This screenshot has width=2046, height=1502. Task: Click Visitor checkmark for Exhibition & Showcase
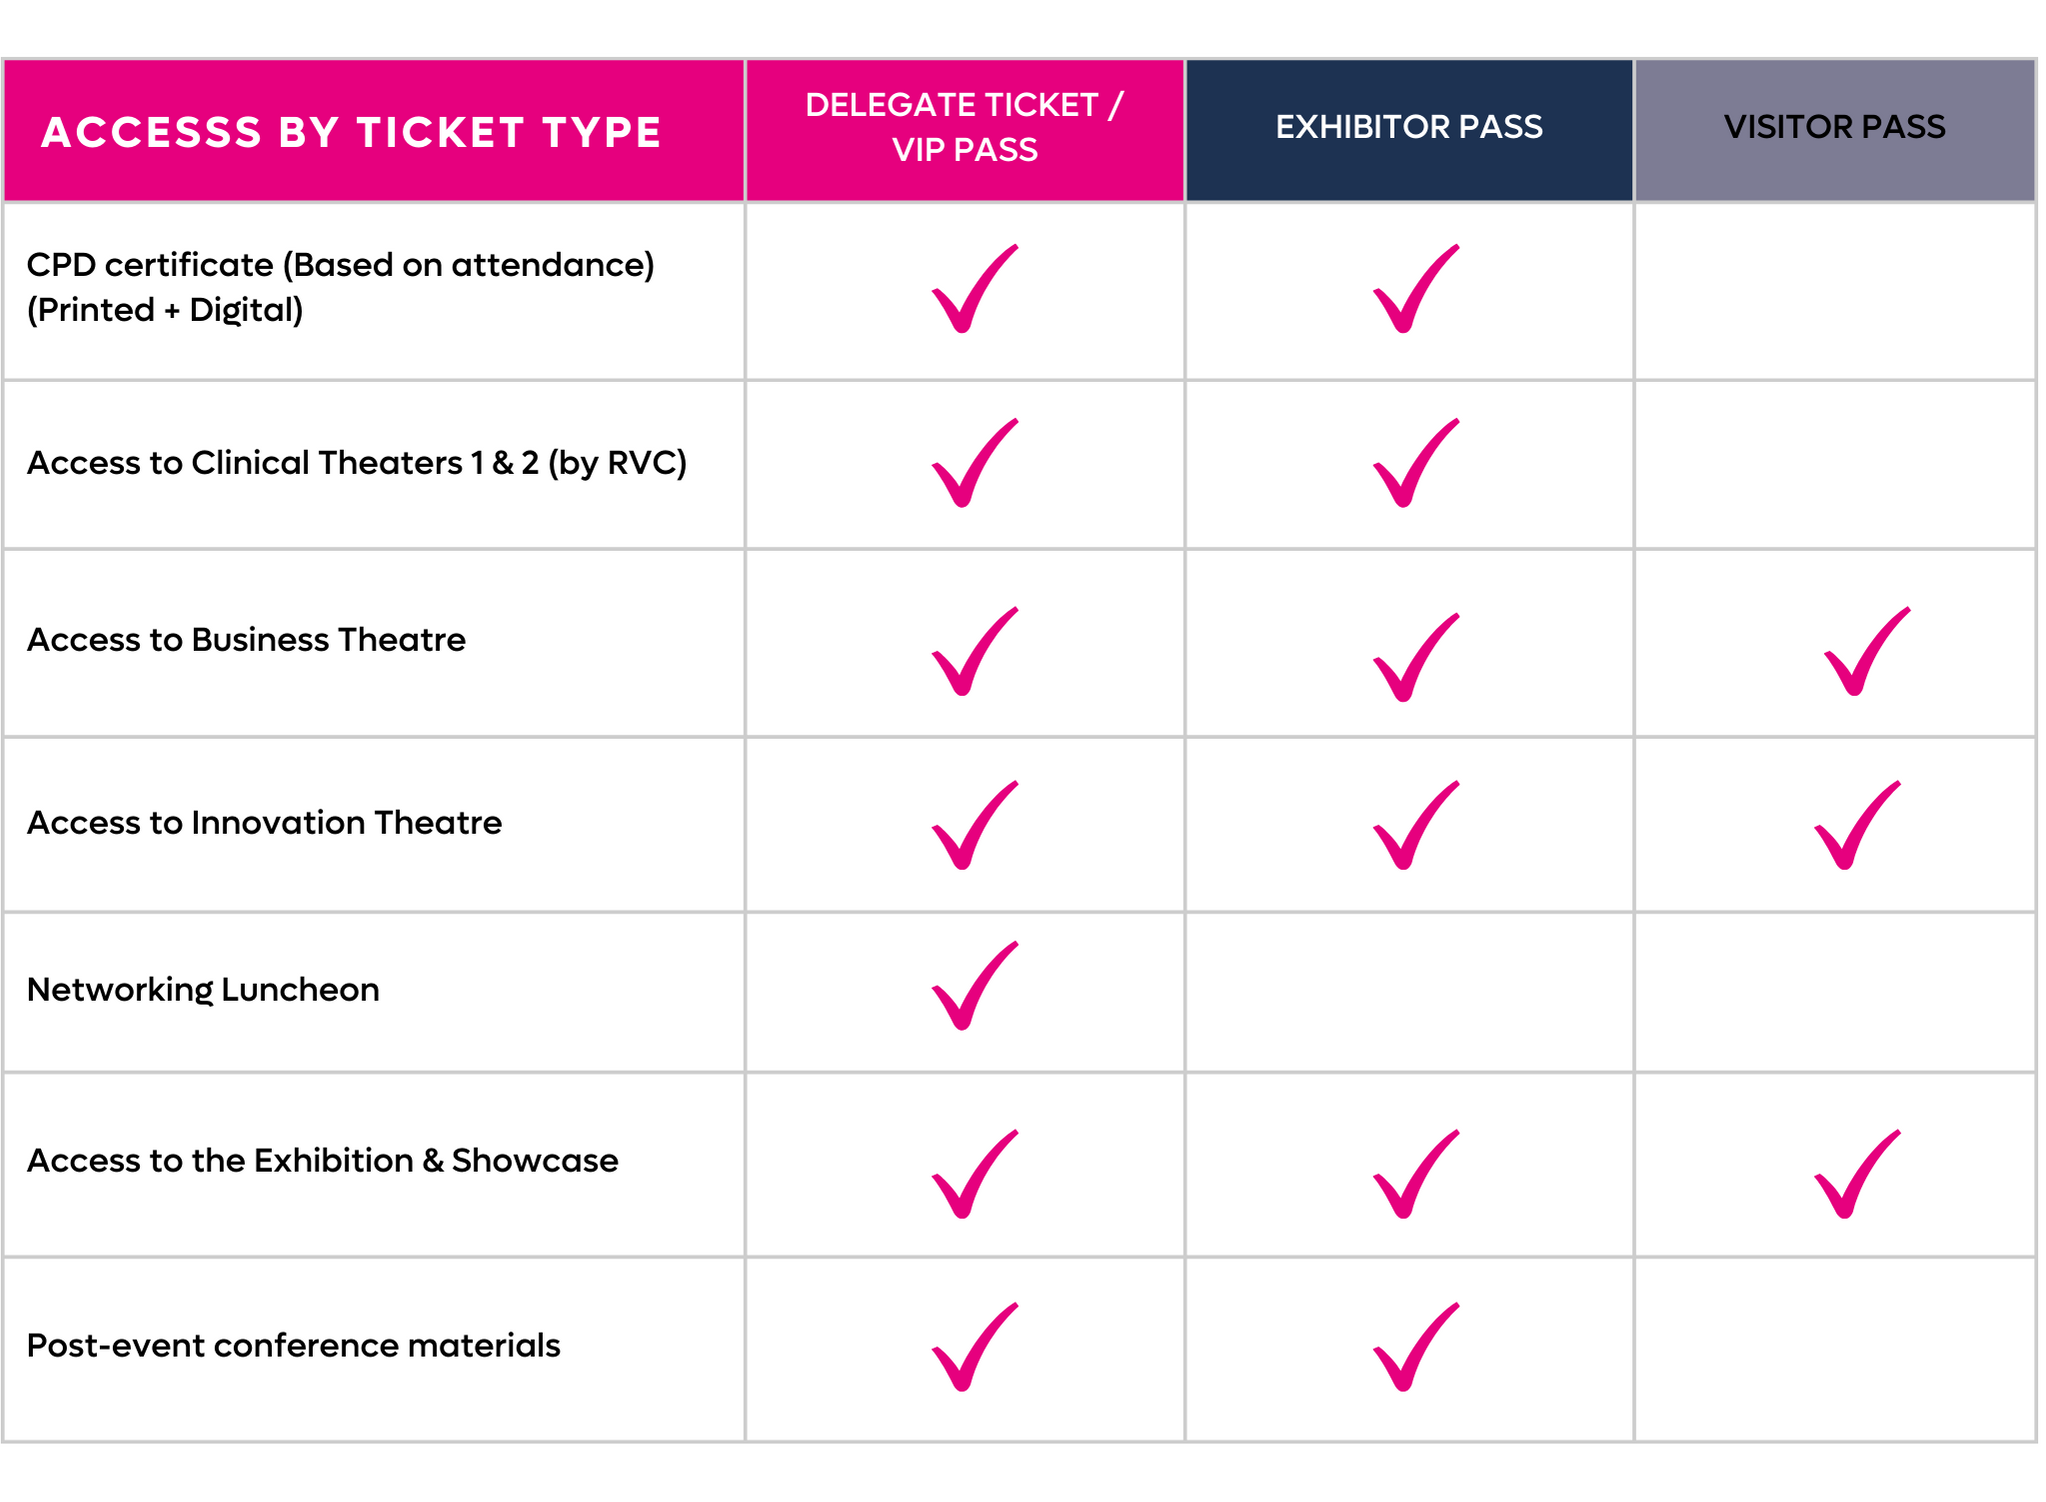[x=1857, y=1174]
